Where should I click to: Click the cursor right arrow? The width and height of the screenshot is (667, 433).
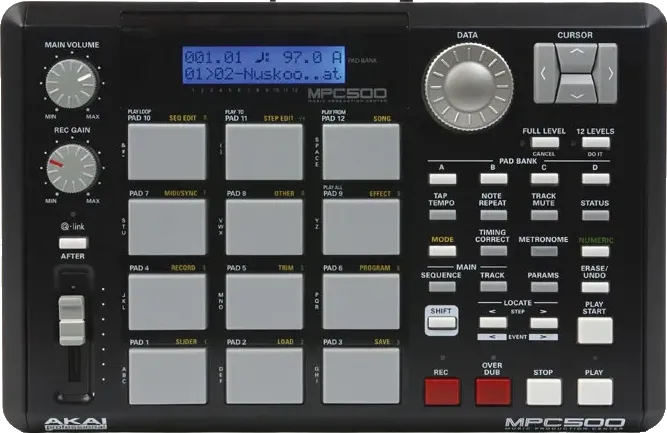click(x=607, y=73)
